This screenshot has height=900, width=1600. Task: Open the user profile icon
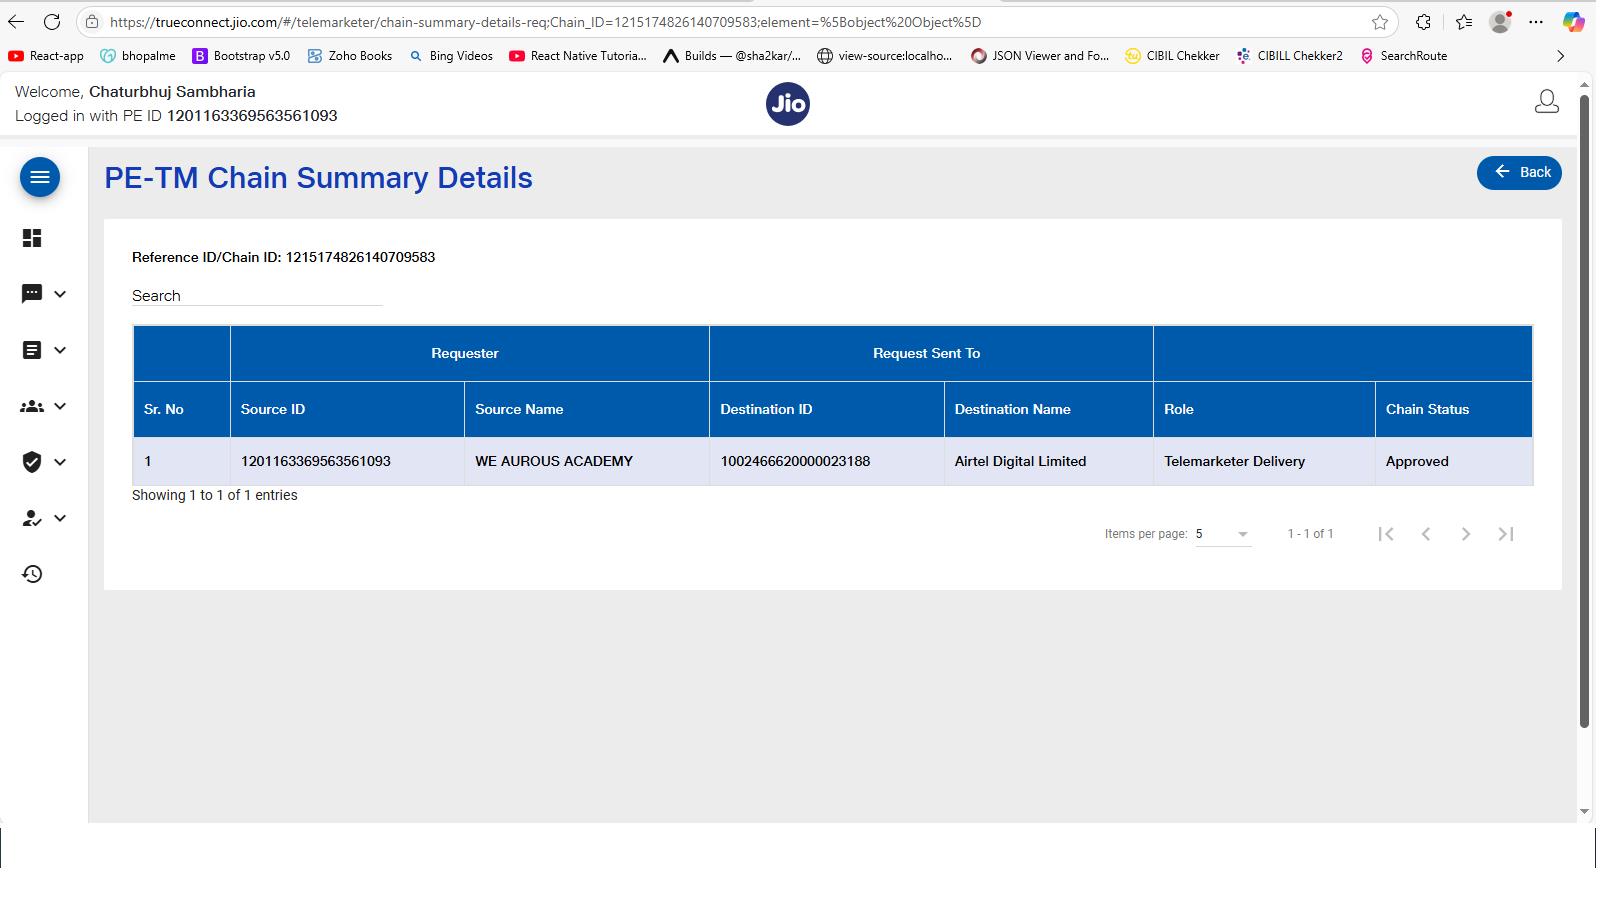point(1546,102)
